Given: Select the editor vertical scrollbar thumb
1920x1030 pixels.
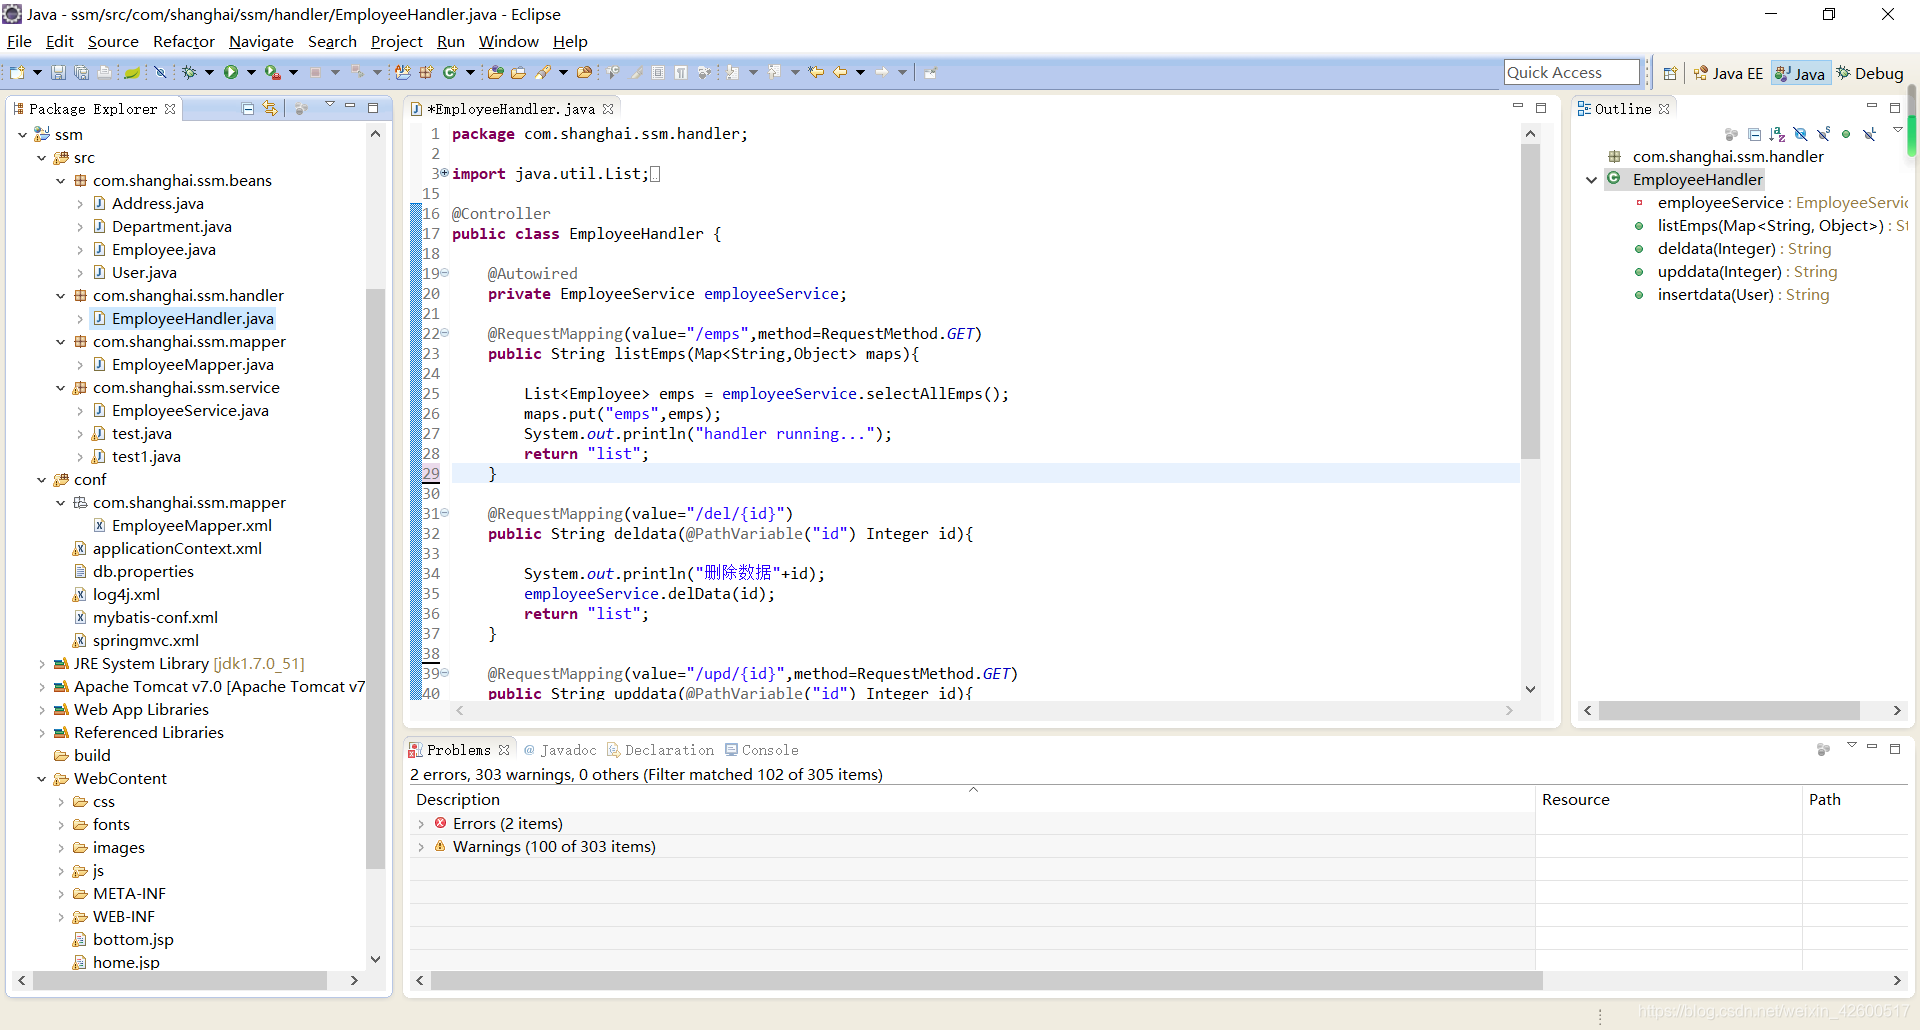Looking at the screenshot, I should point(1530,301).
